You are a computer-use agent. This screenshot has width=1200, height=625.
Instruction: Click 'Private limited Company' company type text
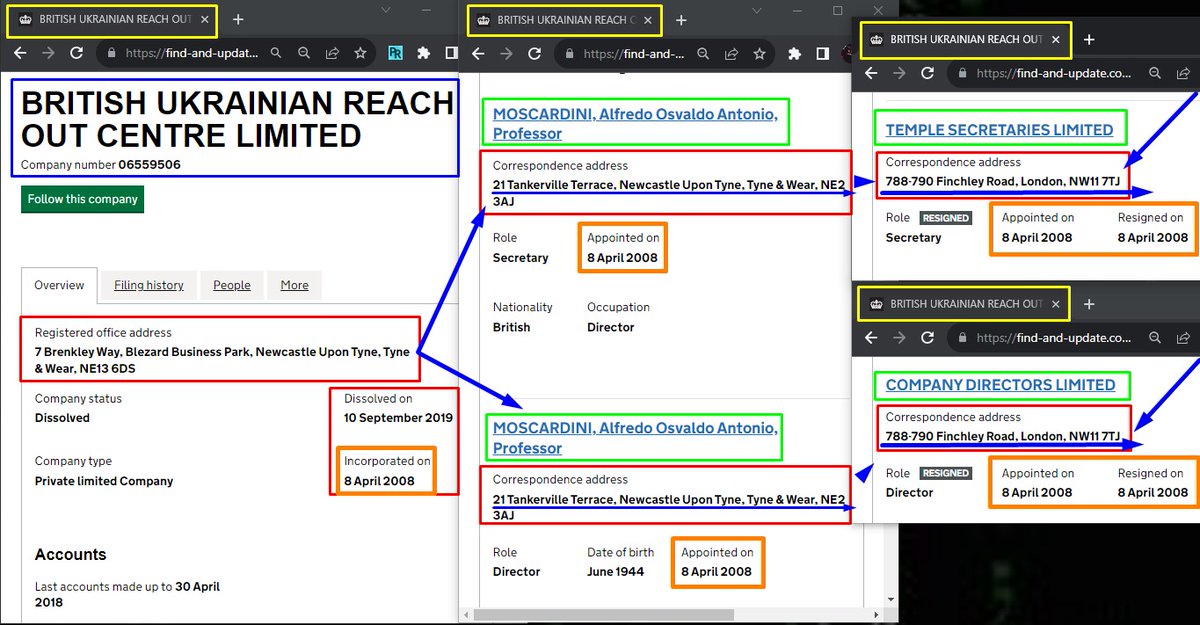[104, 481]
